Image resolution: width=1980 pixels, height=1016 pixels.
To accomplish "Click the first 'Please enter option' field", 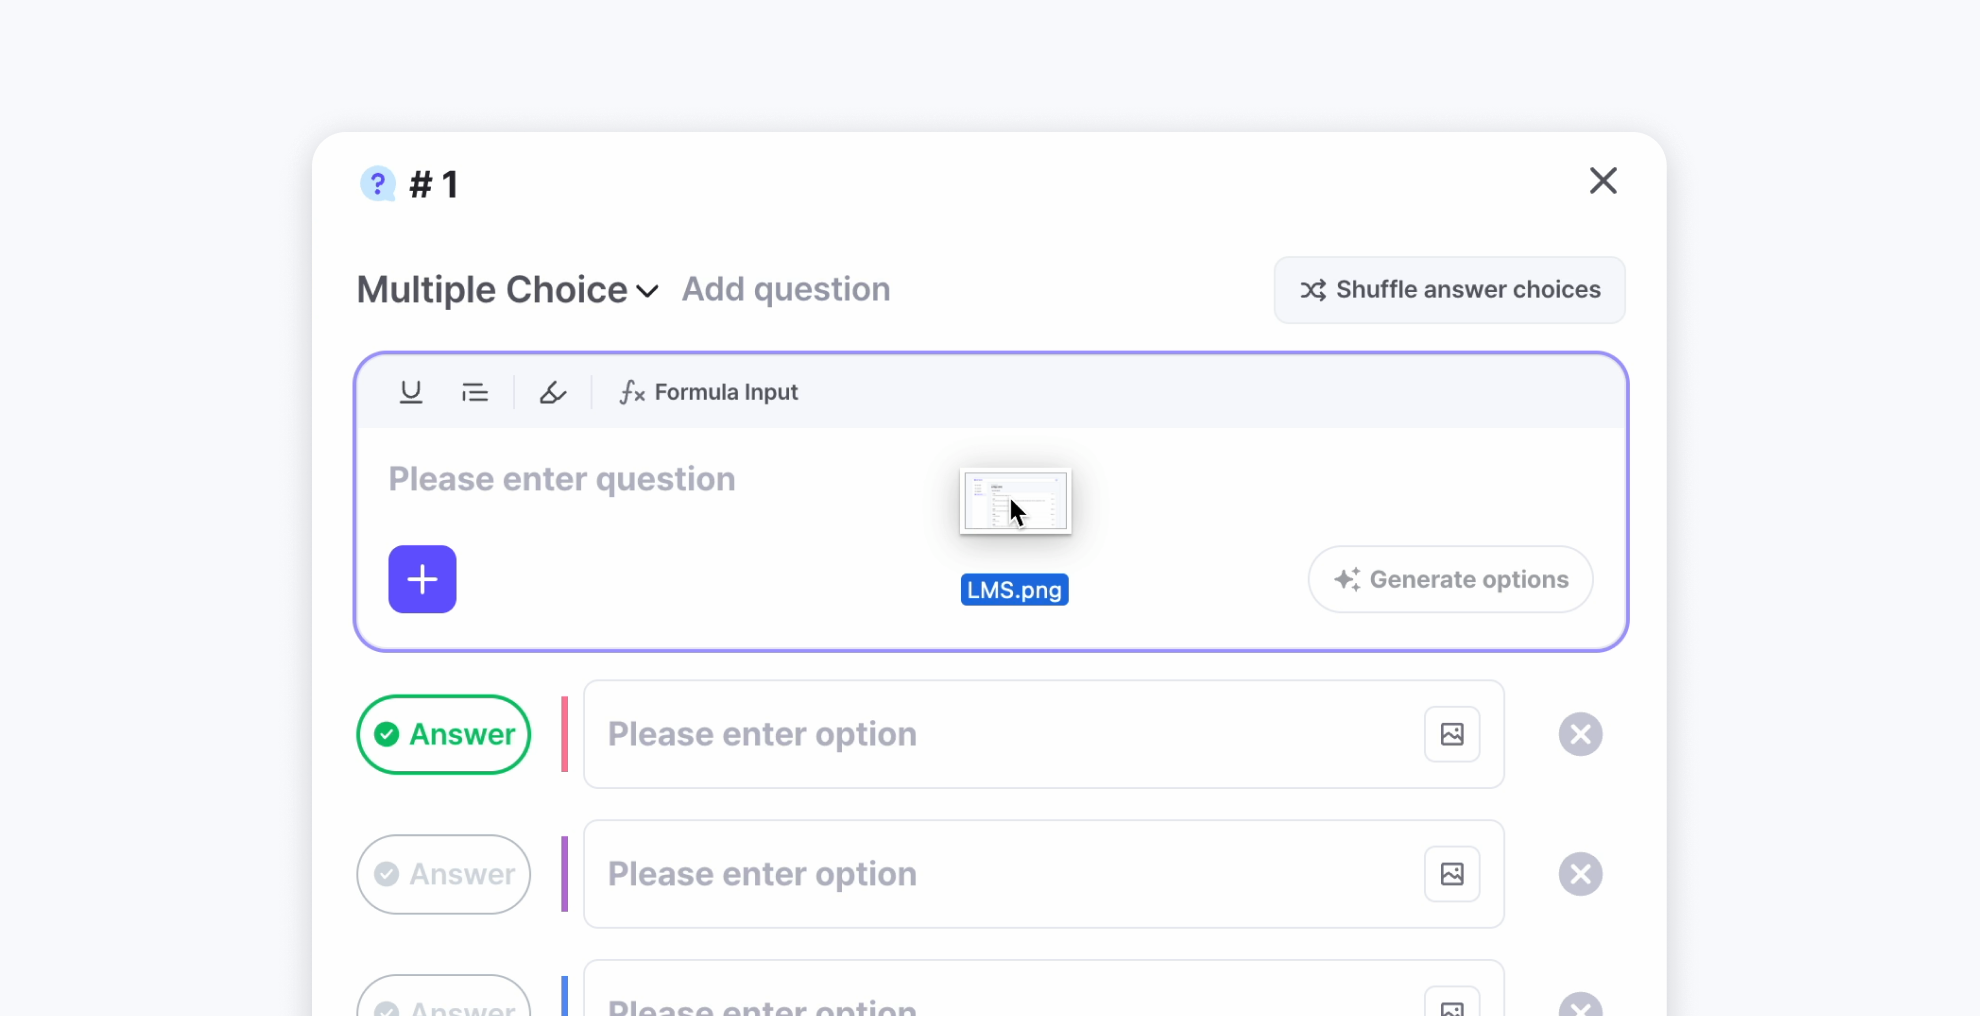I will (x=1000, y=734).
